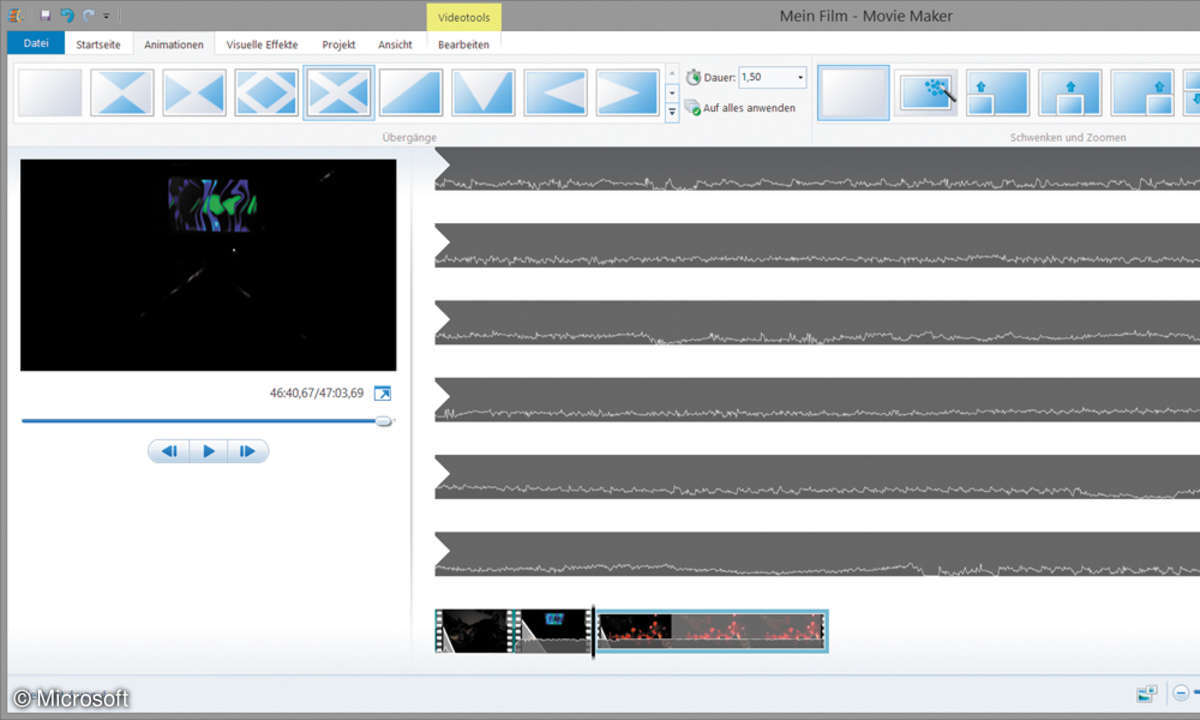The width and height of the screenshot is (1200, 720).
Task: Apply the diagonal wipe transition
Action: coord(411,93)
